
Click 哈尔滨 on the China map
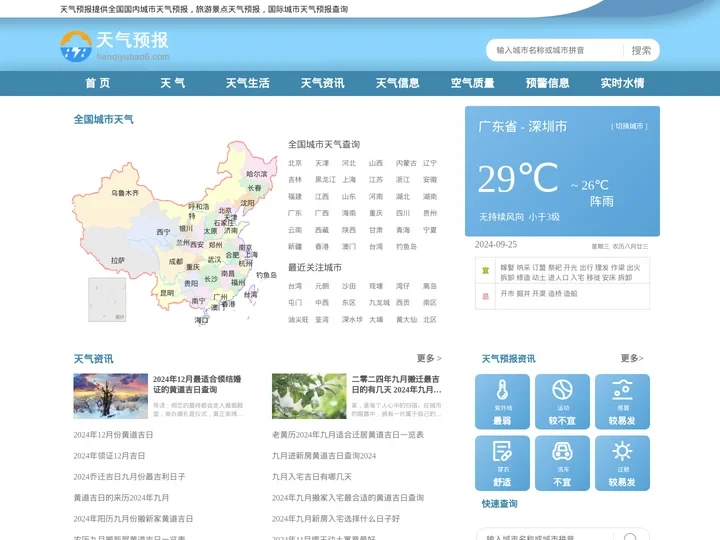coord(257,174)
